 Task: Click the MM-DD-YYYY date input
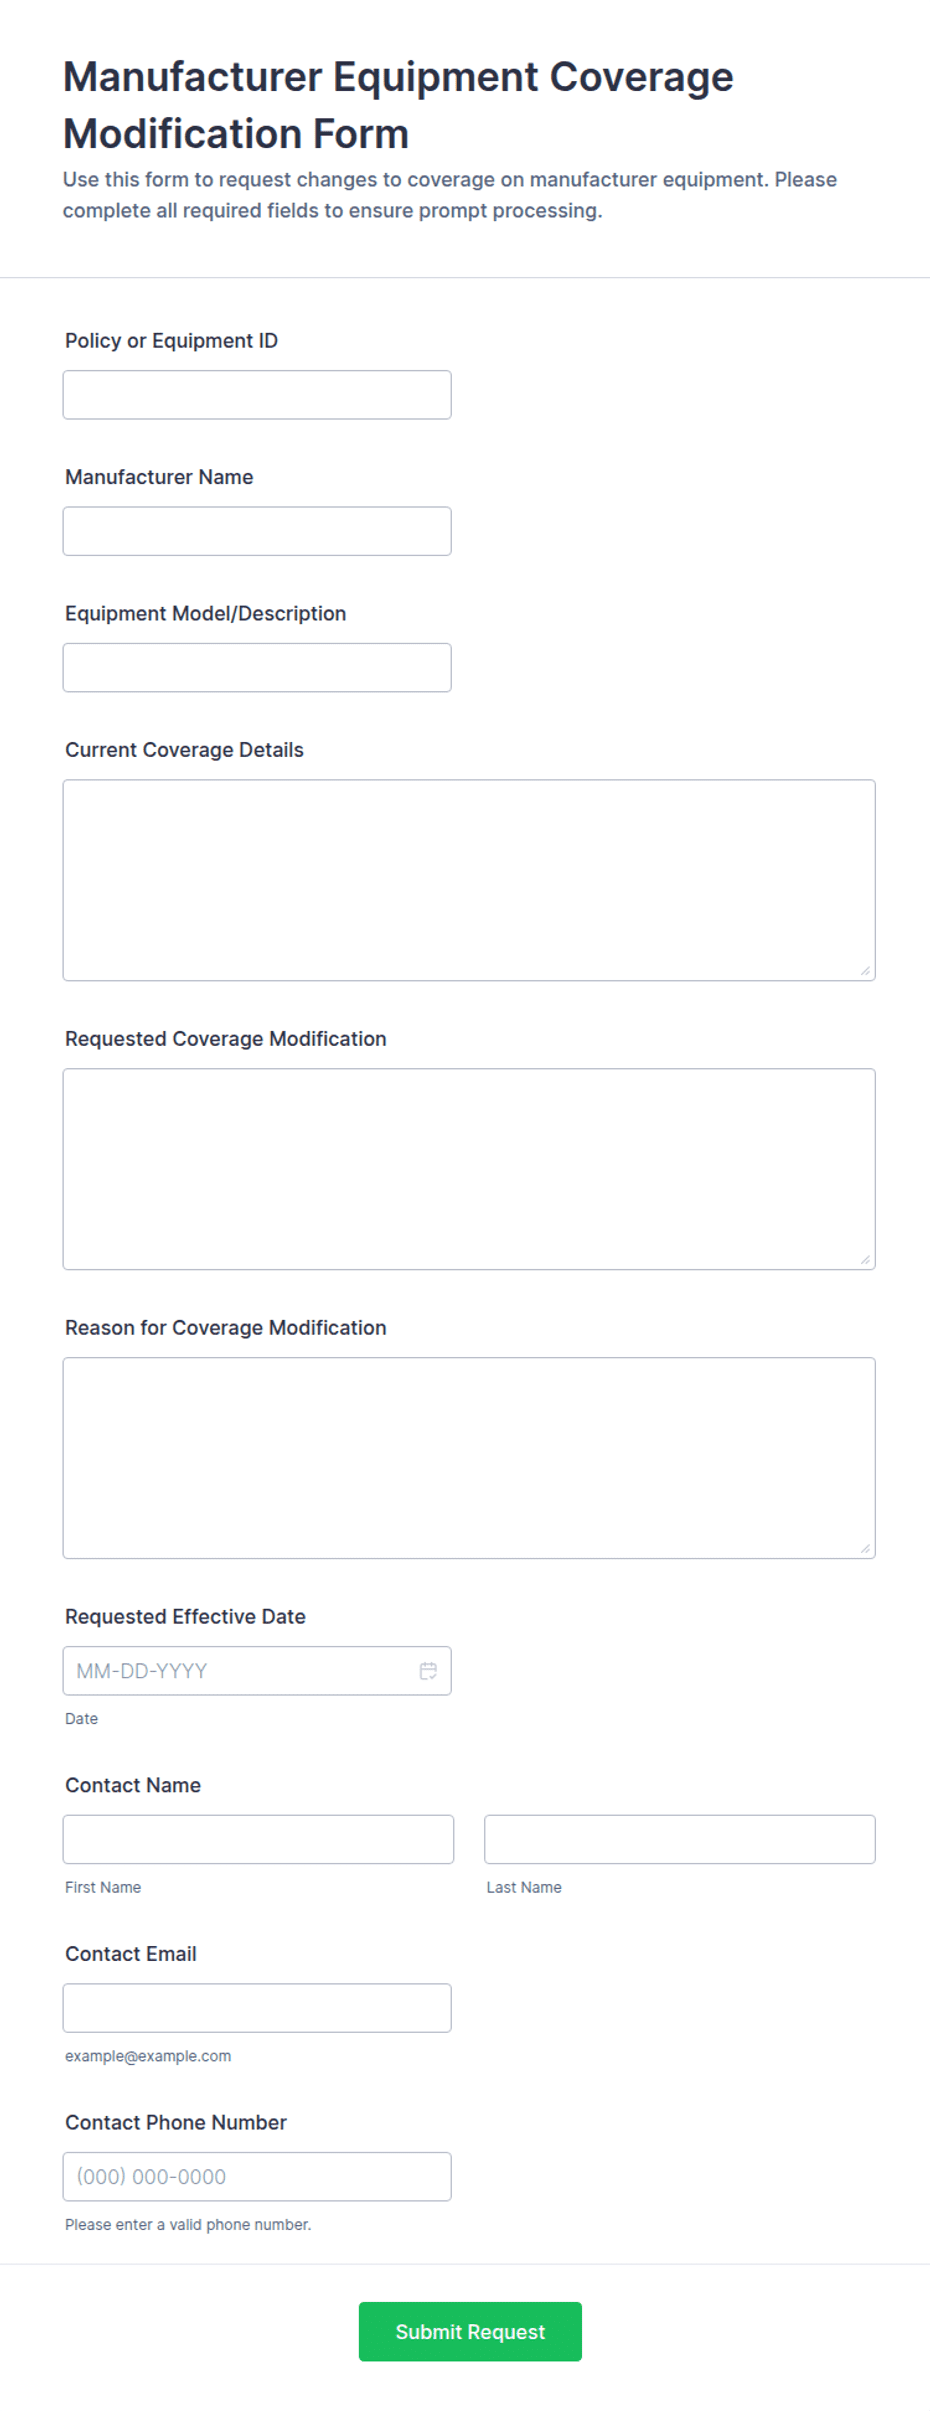coord(257,1670)
